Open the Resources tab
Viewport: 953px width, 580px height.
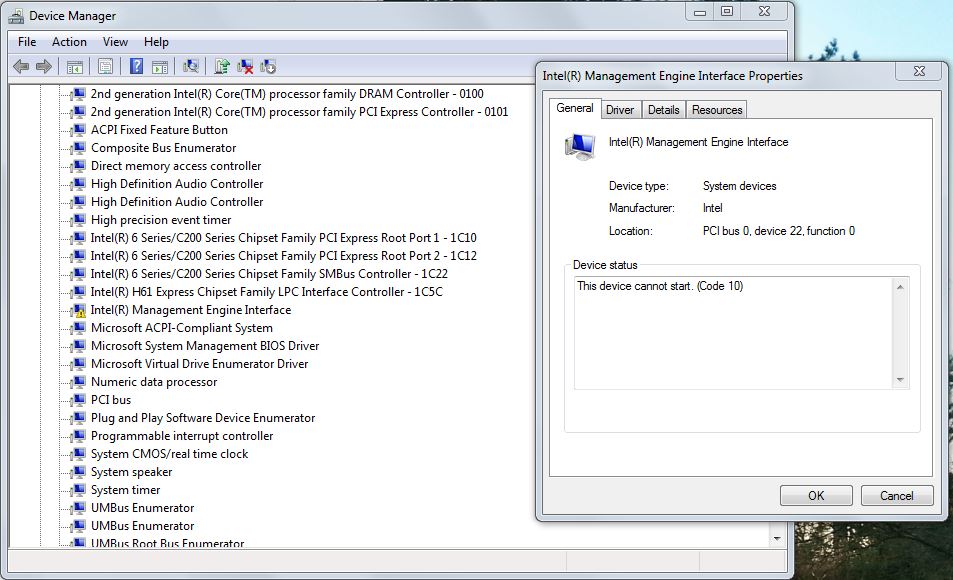pyautogui.click(x=717, y=110)
